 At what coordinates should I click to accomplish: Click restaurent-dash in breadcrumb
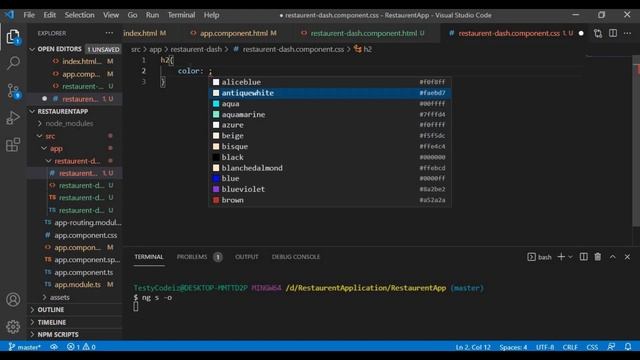(196, 49)
